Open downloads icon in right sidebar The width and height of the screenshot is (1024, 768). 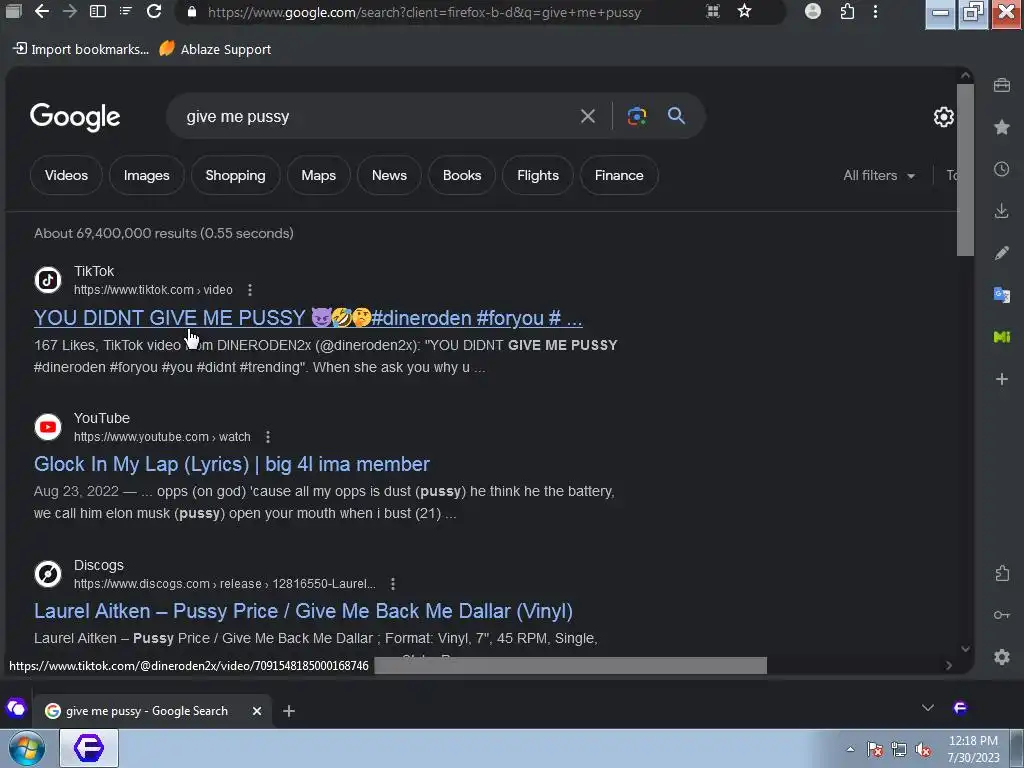[1002, 210]
